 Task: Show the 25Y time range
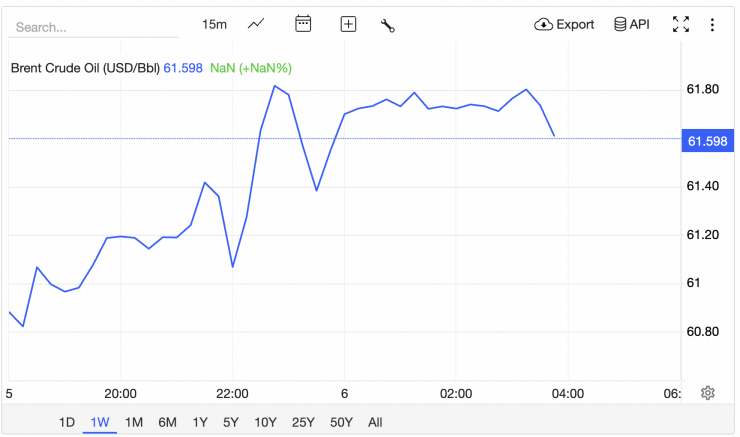coord(302,422)
